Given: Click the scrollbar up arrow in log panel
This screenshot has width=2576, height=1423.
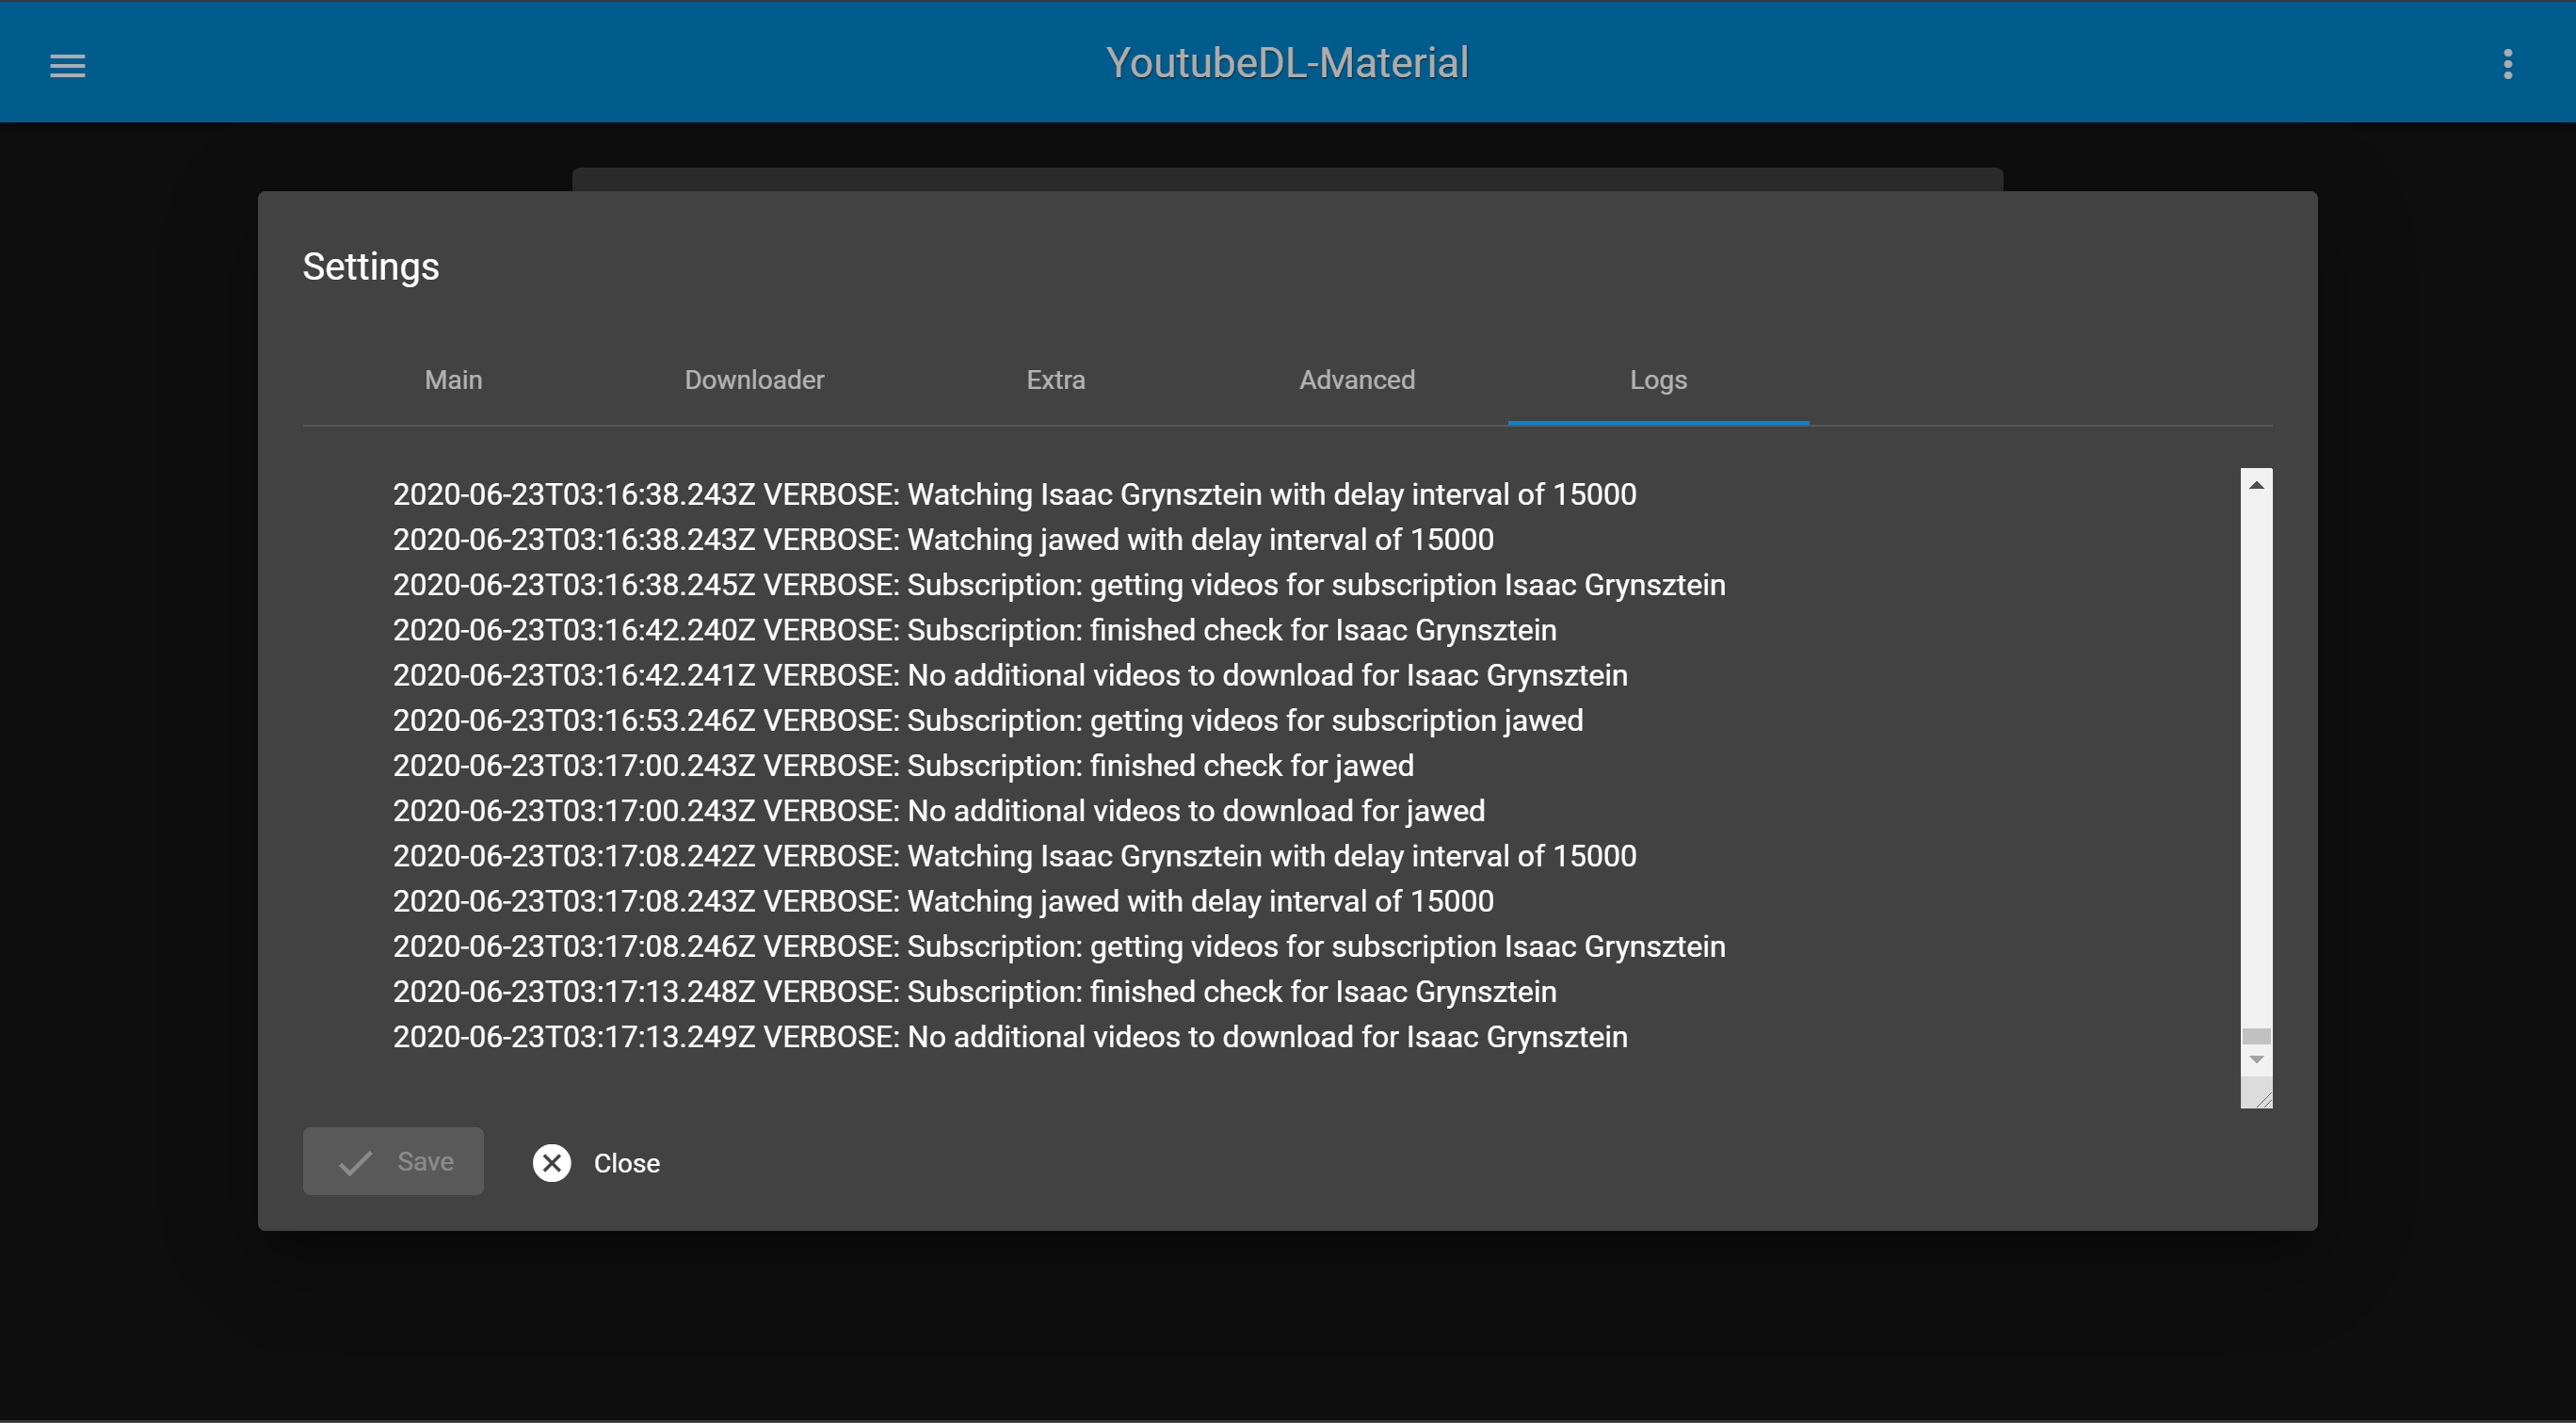Looking at the screenshot, I should [2257, 484].
